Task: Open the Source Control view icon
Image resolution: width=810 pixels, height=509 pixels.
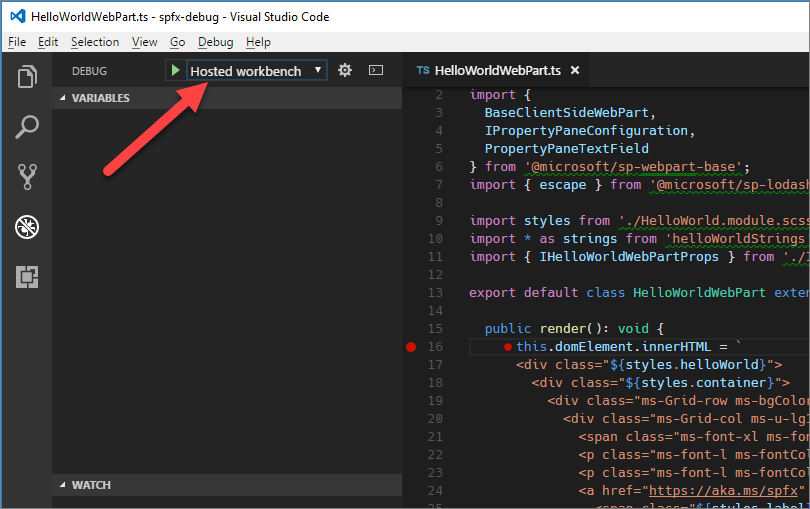Action: click(x=27, y=177)
